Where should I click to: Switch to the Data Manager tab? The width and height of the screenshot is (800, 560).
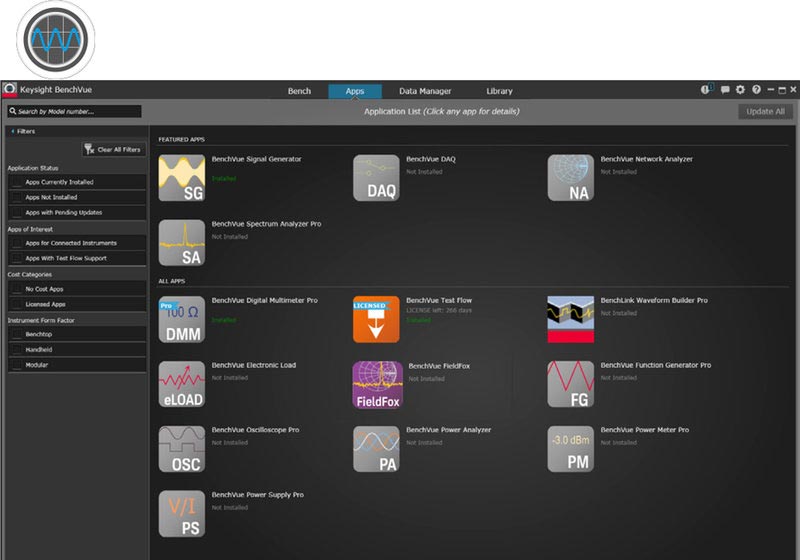click(x=425, y=91)
